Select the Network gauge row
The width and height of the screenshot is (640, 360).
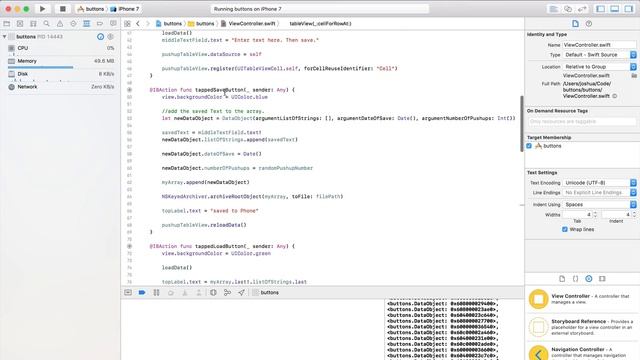pyautogui.click(x=60, y=87)
